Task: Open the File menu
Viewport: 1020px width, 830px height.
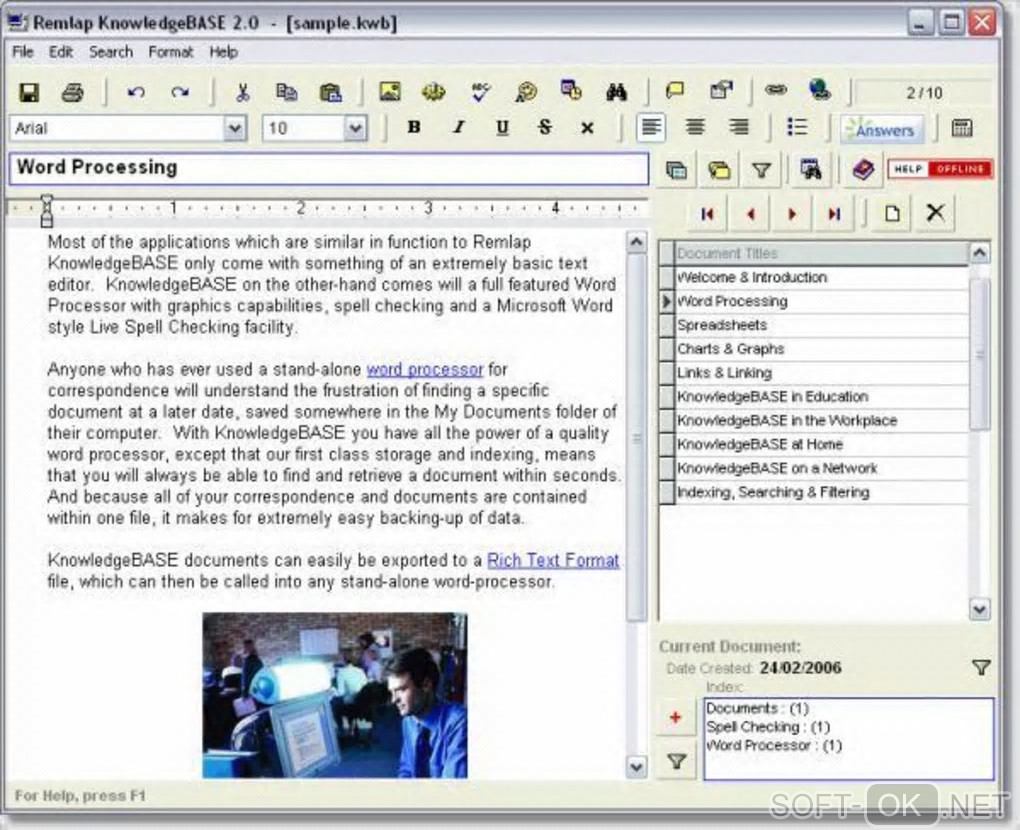Action: pyautogui.click(x=23, y=52)
